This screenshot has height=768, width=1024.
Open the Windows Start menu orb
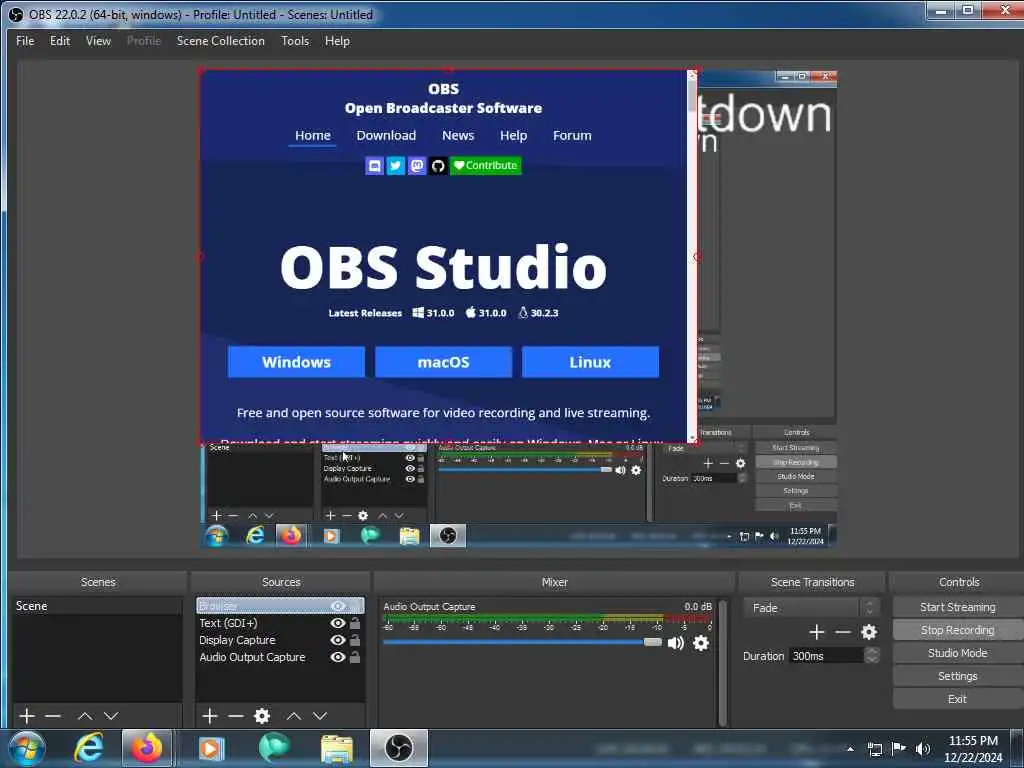pos(27,748)
